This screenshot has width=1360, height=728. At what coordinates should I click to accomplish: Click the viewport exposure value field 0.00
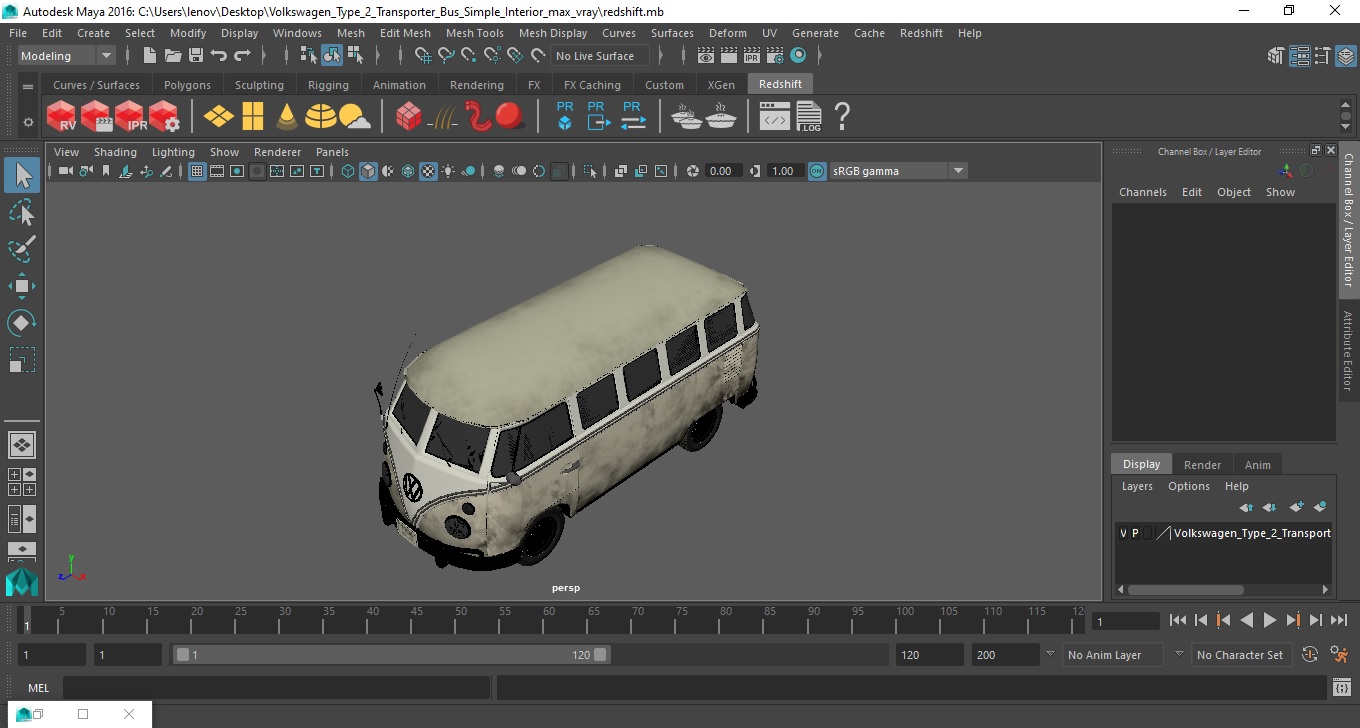tap(721, 171)
